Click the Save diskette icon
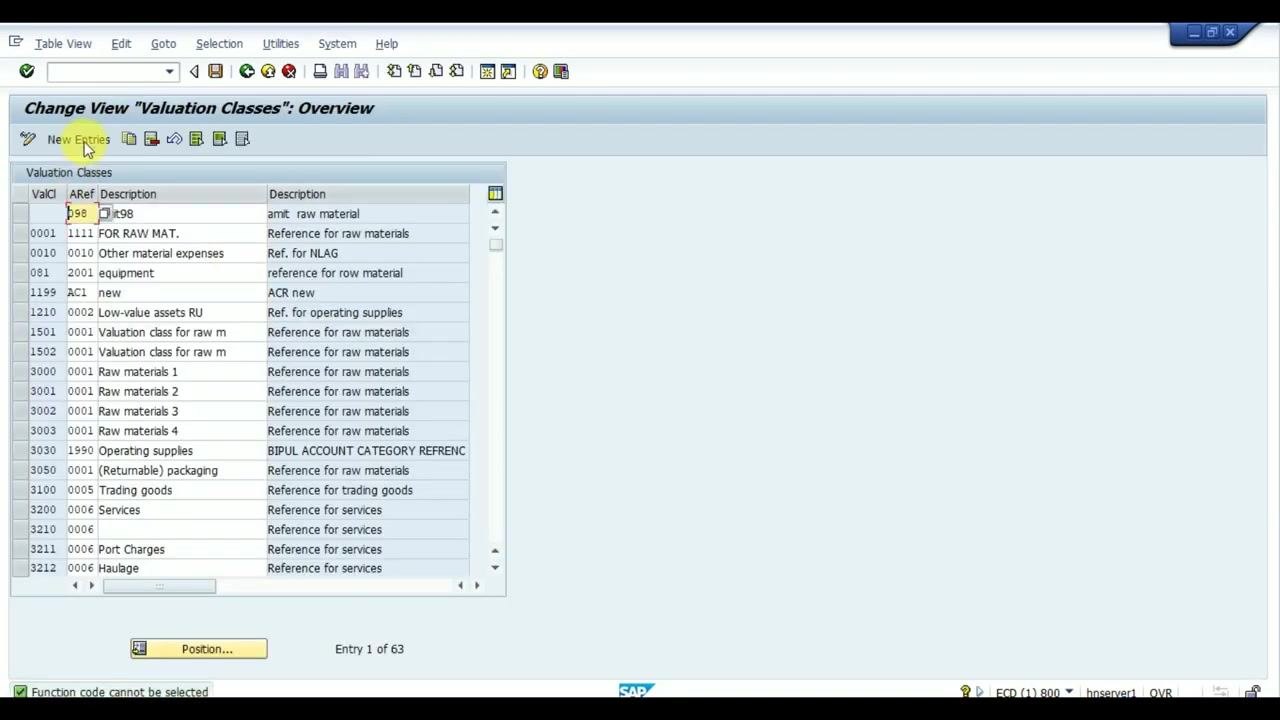This screenshot has height=720, width=1280. pos(215,71)
